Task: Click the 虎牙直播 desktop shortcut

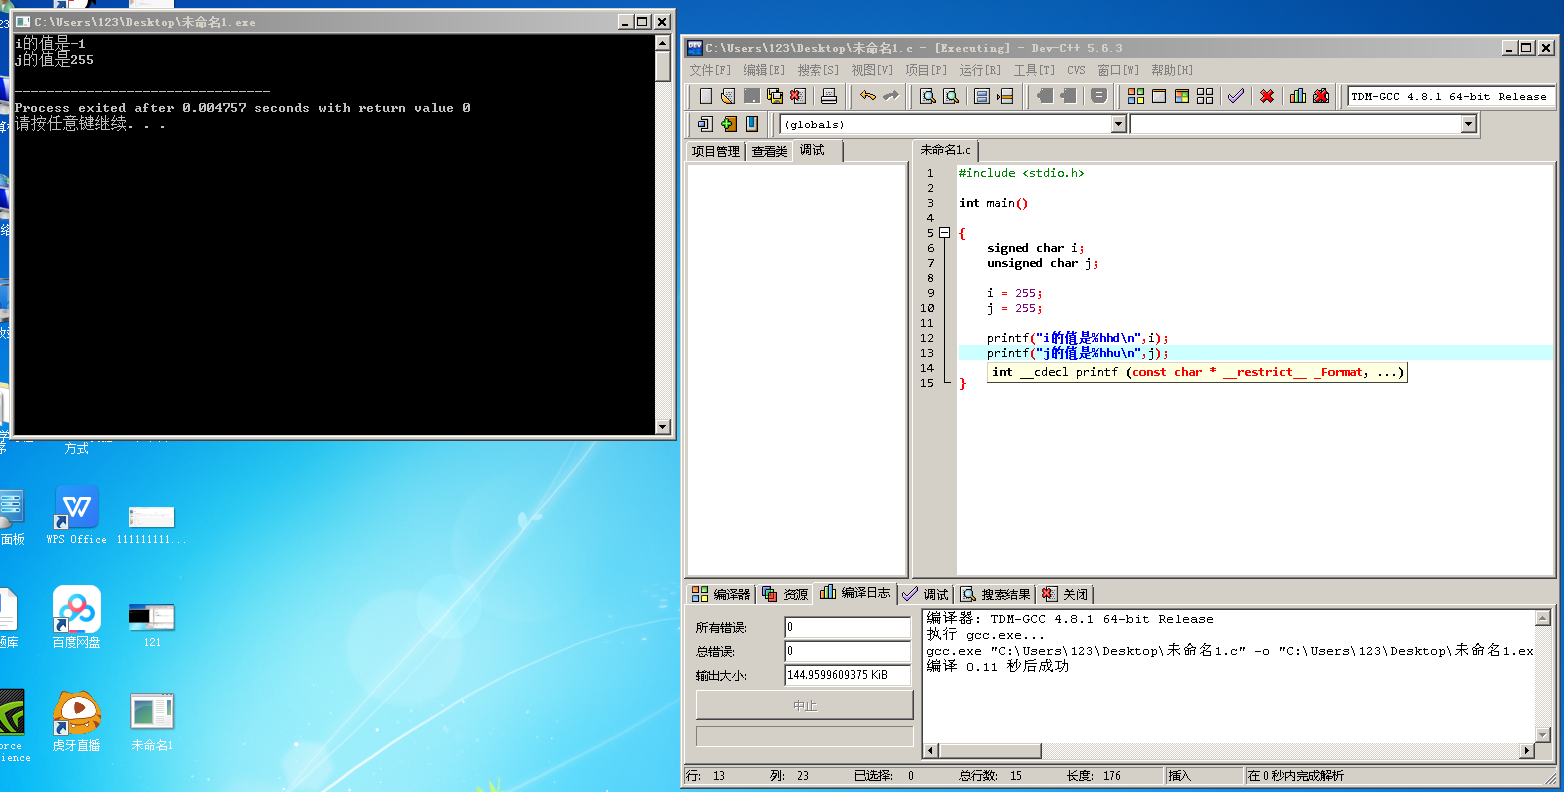Action: [77, 721]
